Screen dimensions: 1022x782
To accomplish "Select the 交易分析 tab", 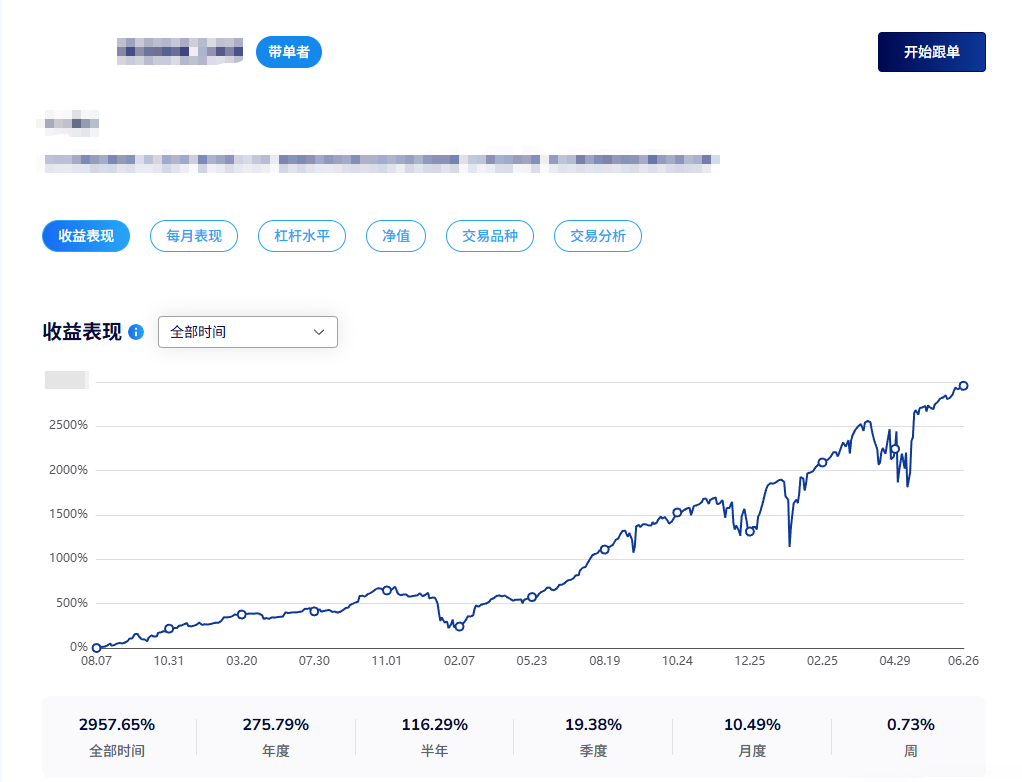I will (x=598, y=236).
